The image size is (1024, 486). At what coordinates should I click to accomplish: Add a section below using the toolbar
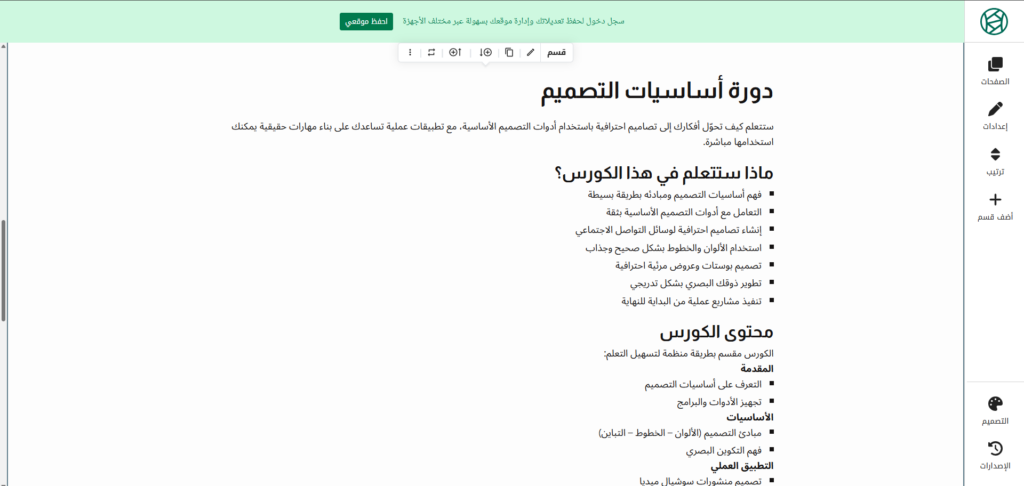(485, 52)
